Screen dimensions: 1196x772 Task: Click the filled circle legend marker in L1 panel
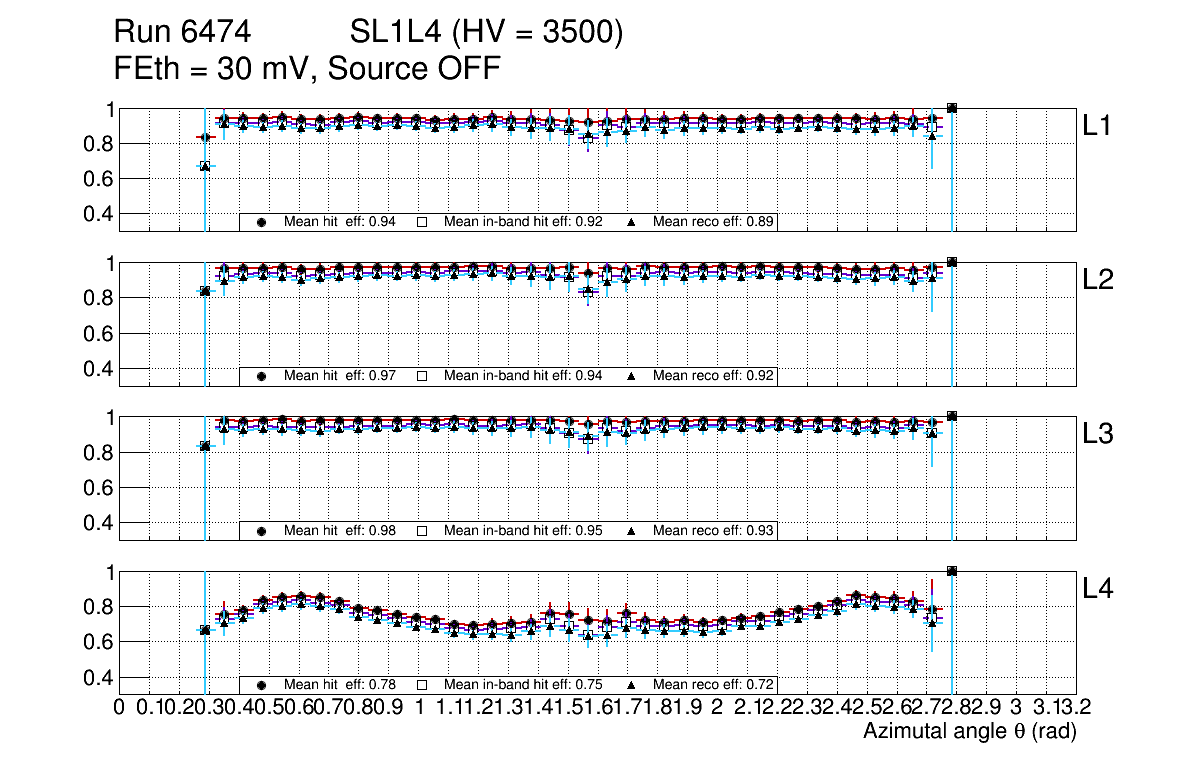click(x=262, y=222)
